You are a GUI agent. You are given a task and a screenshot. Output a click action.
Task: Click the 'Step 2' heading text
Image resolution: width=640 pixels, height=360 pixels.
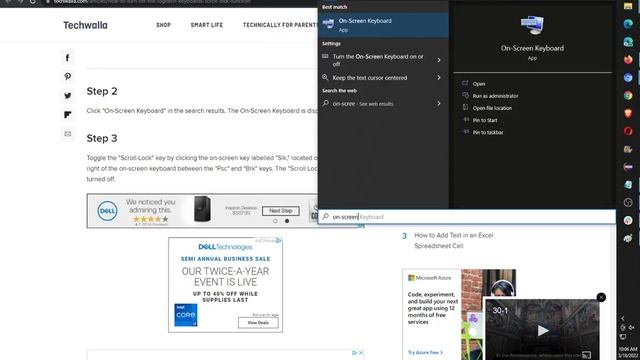102,91
